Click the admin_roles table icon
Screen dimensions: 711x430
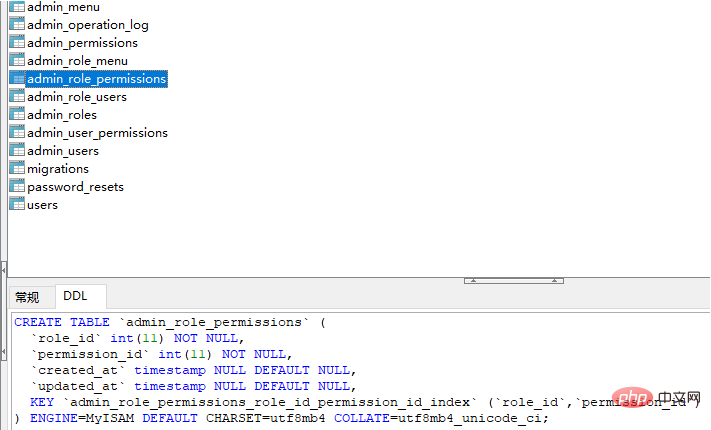tap(17, 115)
